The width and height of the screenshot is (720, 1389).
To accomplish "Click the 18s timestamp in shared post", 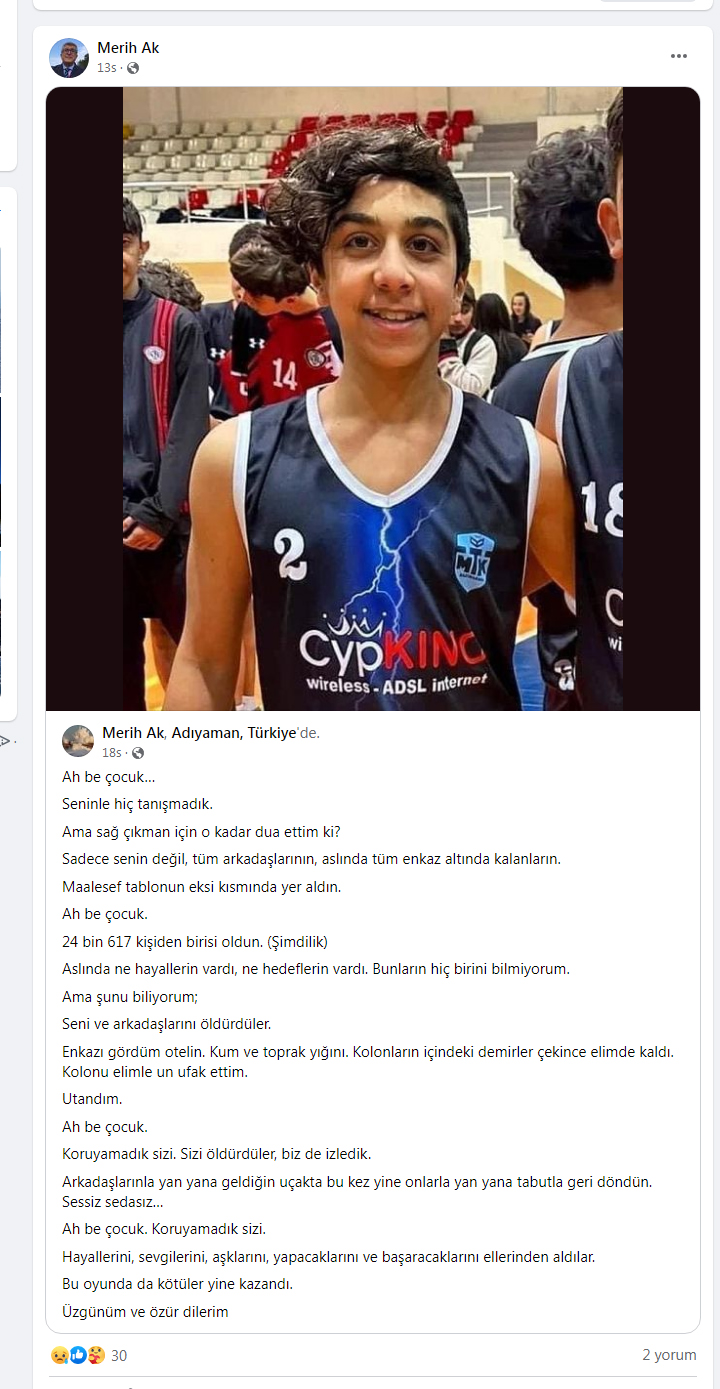I will coord(111,753).
